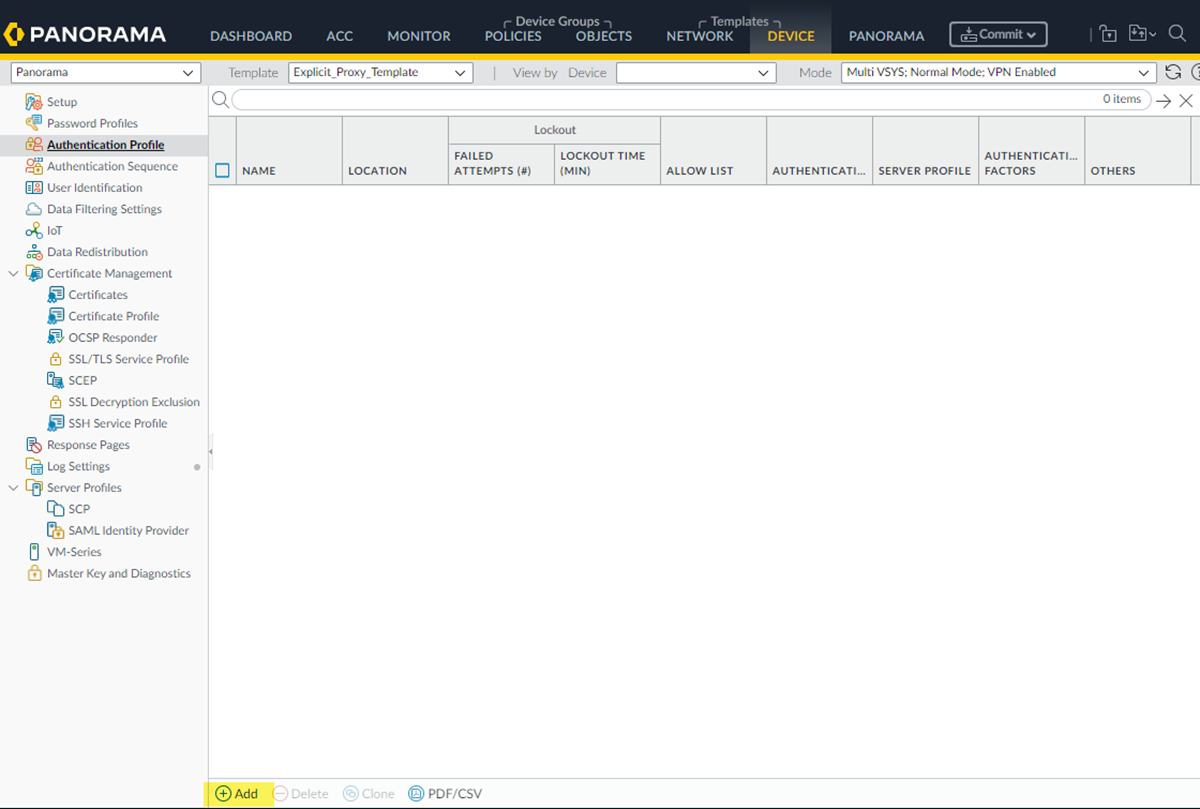Click the SSL Decryption Exclusion lock icon

click(x=56, y=402)
